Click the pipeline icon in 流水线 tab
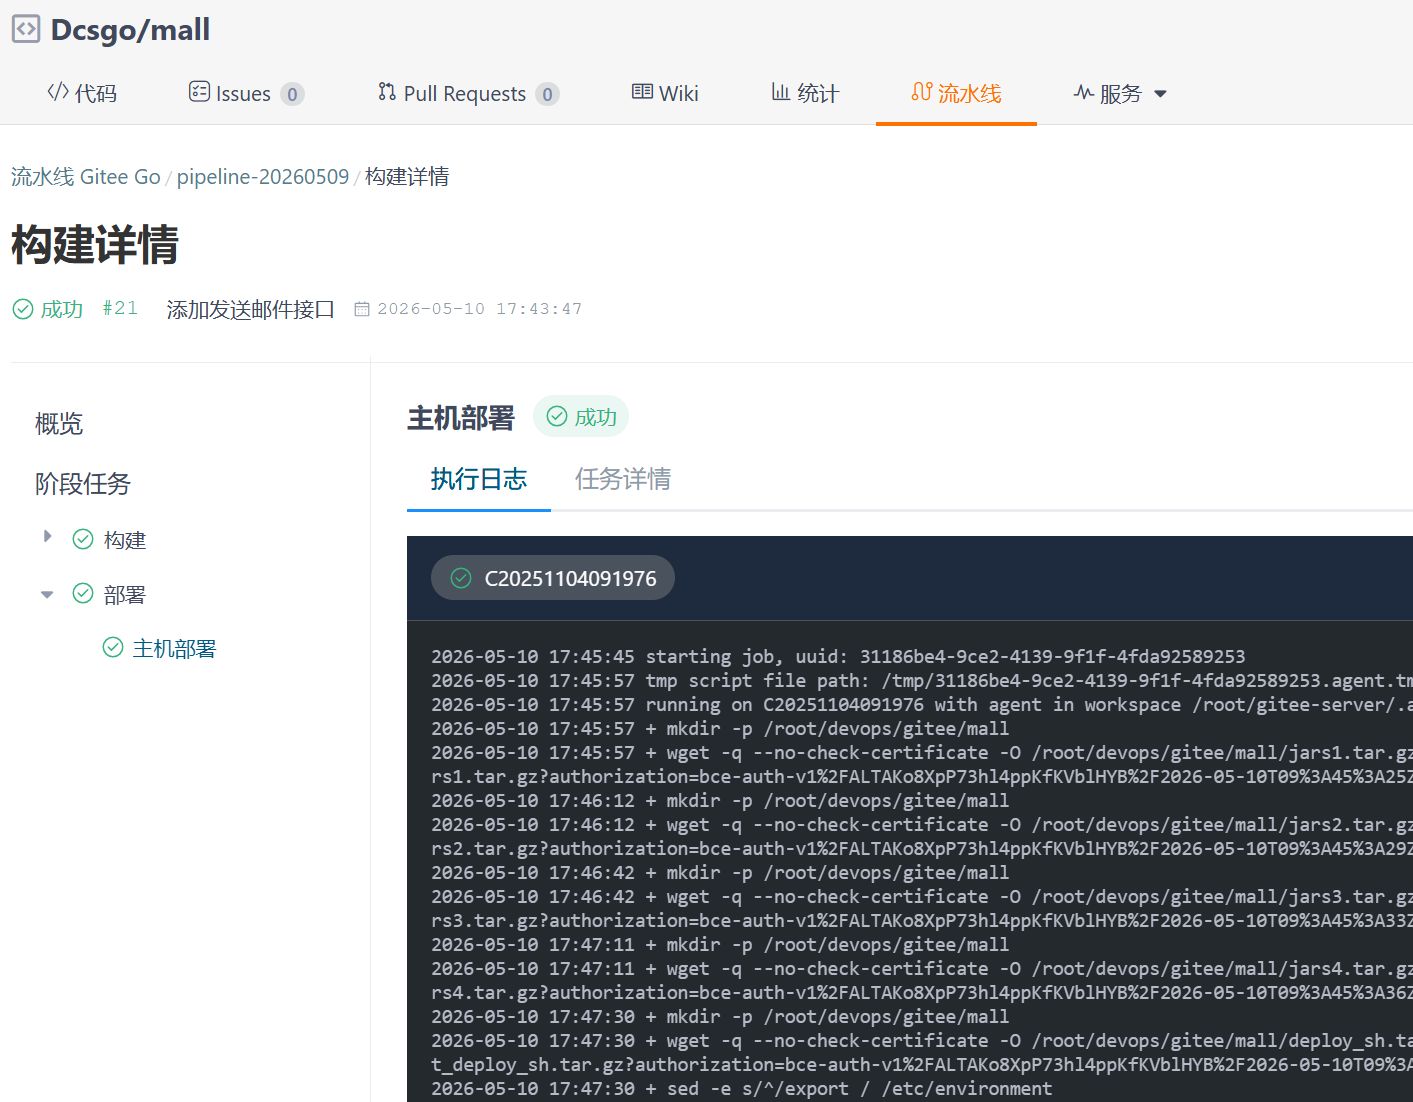 click(x=922, y=92)
